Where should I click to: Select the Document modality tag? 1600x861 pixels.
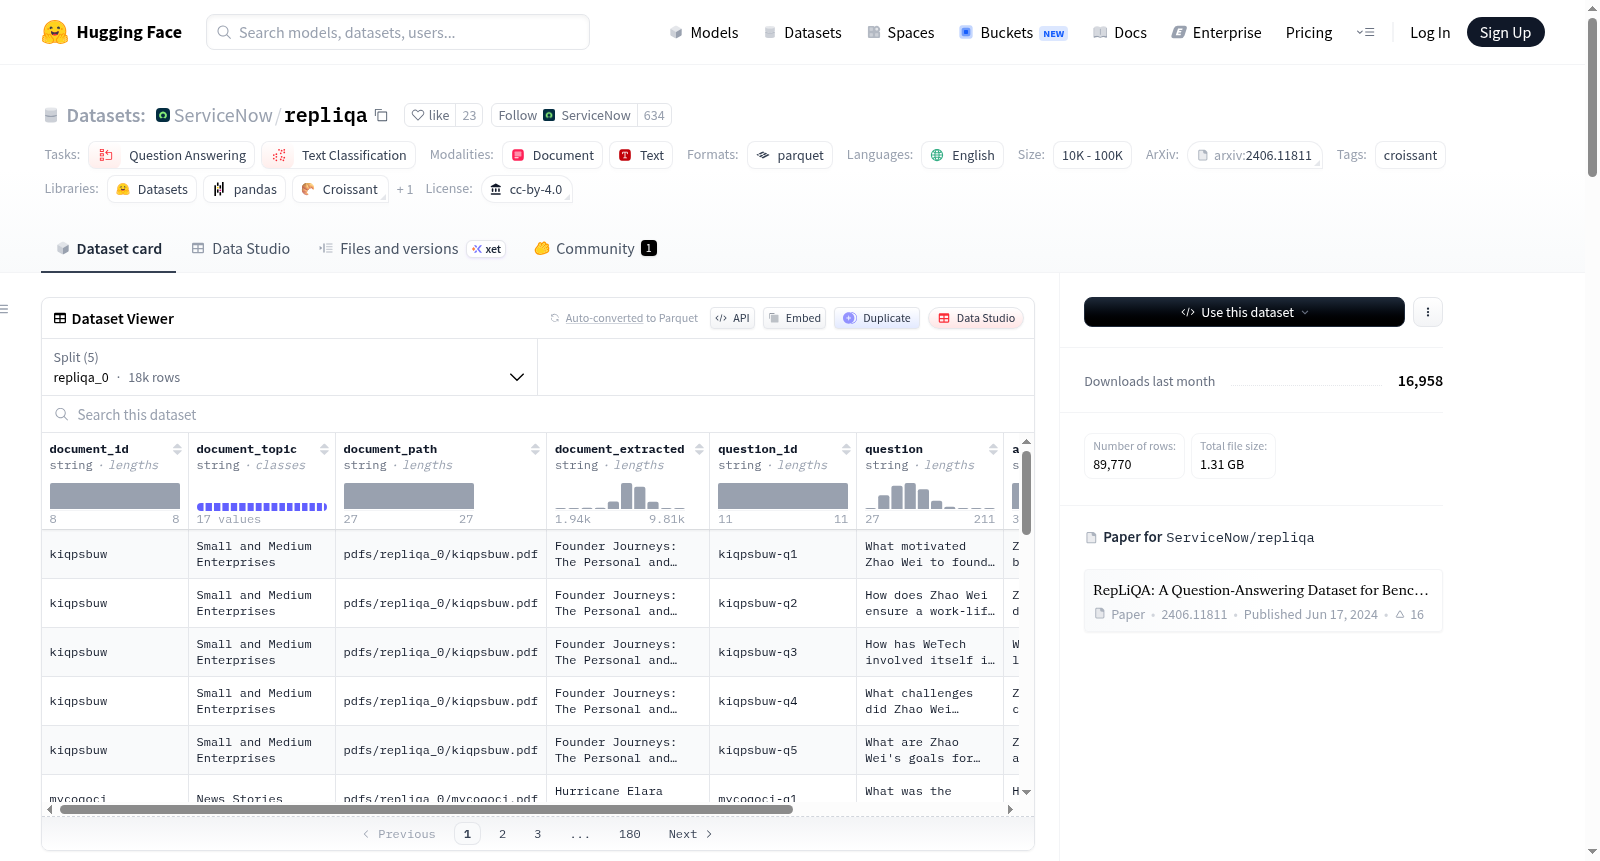click(x=553, y=155)
